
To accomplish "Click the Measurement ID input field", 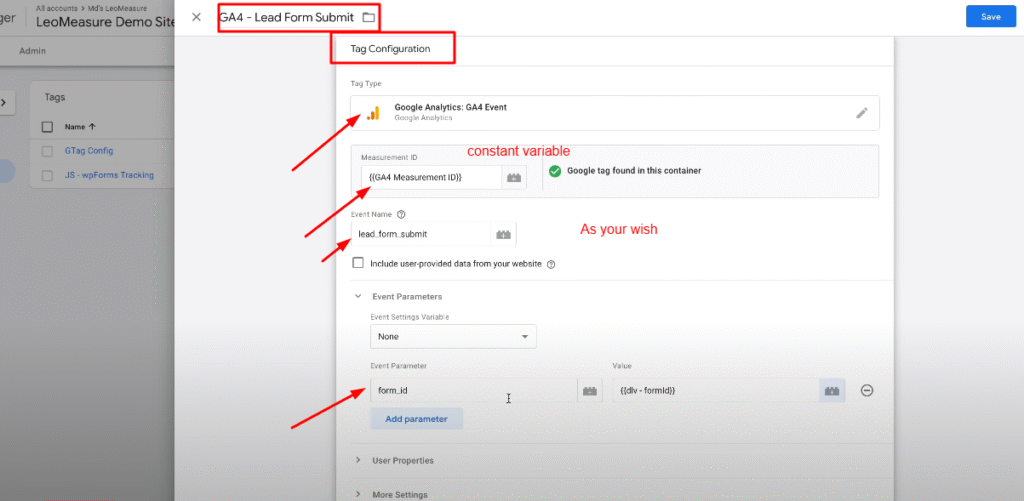I will coord(431,178).
